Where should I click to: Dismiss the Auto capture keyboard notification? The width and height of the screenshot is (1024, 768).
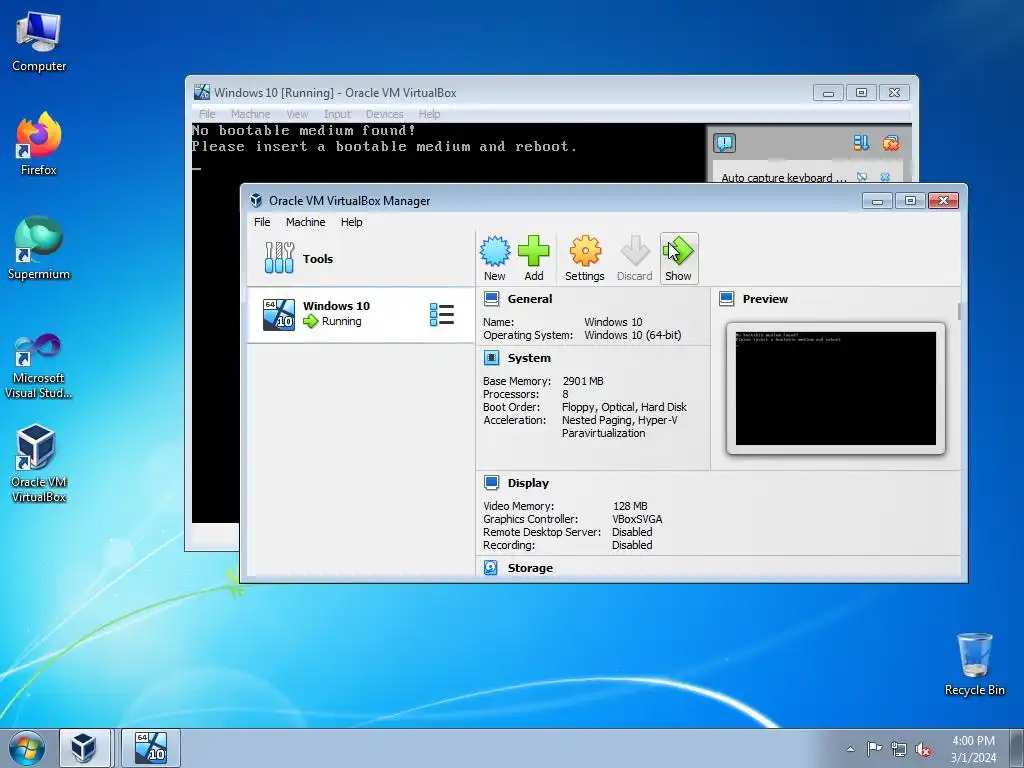885,177
